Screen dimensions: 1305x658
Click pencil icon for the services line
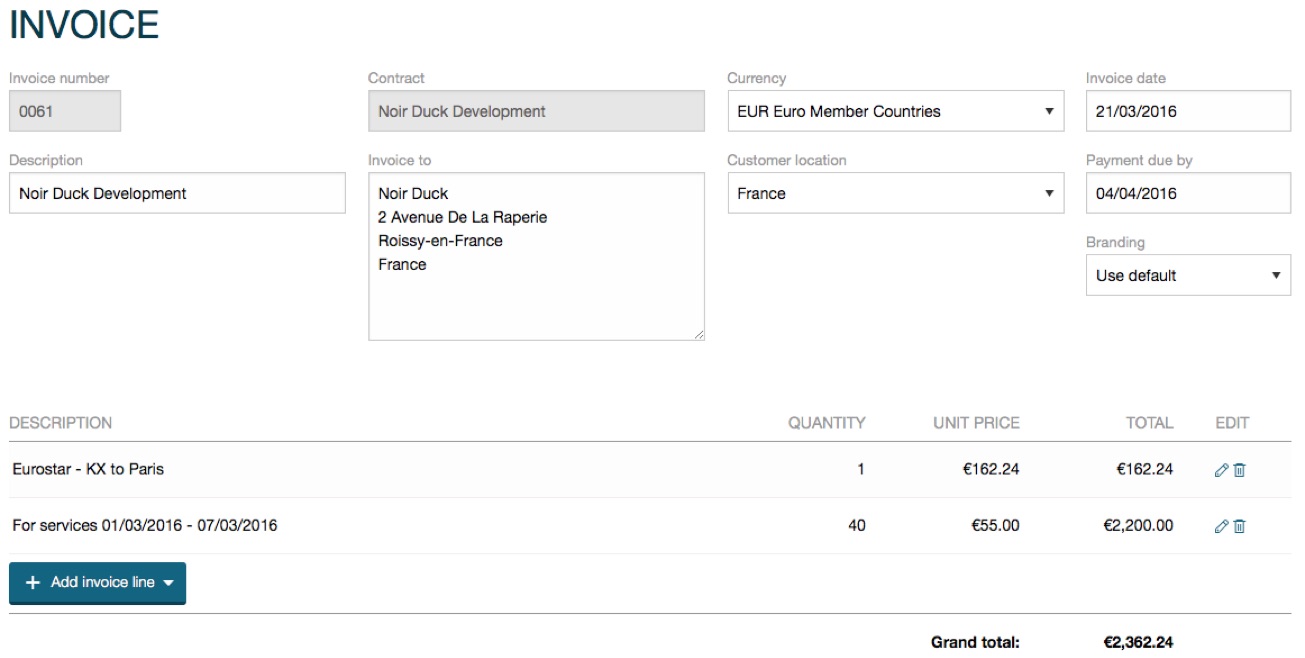click(x=1220, y=526)
